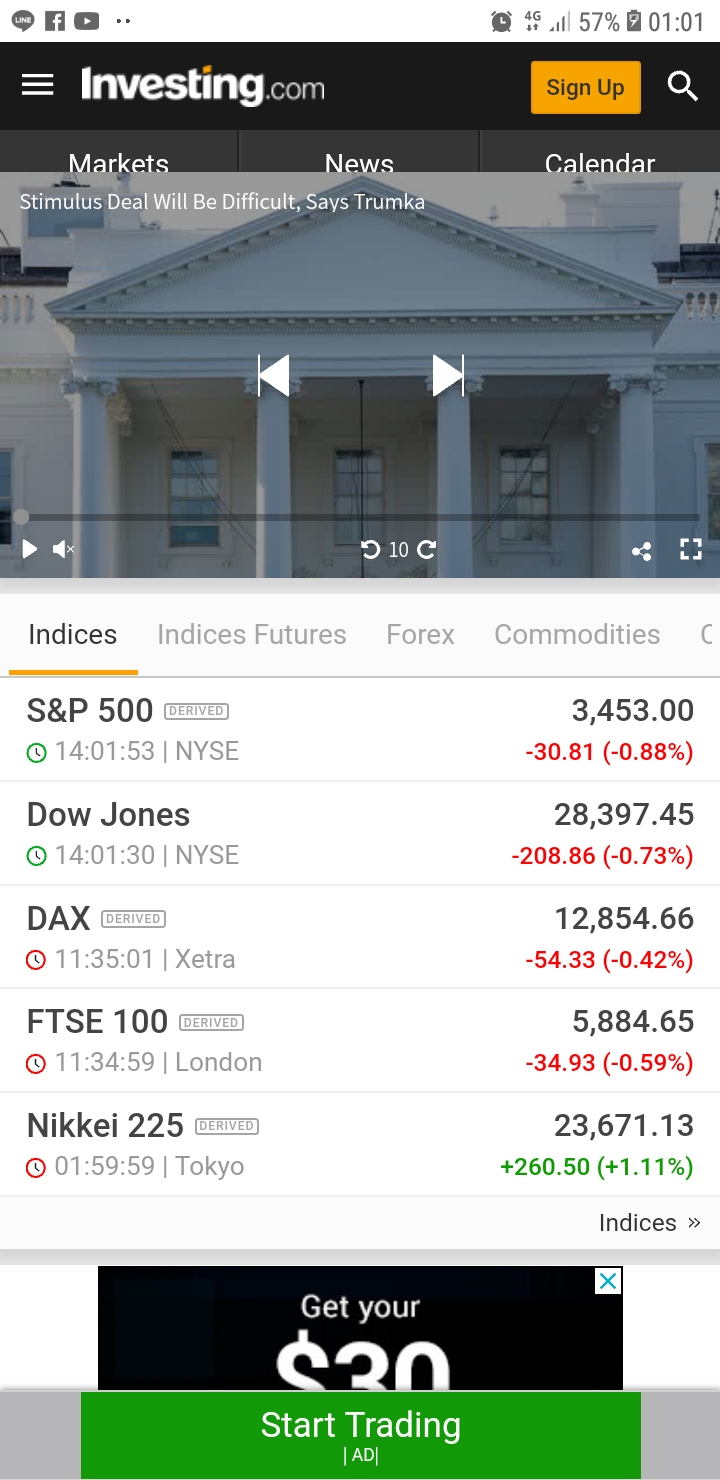This screenshot has width=720, height=1480.
Task: Enter fullscreen video mode
Action: [x=691, y=549]
